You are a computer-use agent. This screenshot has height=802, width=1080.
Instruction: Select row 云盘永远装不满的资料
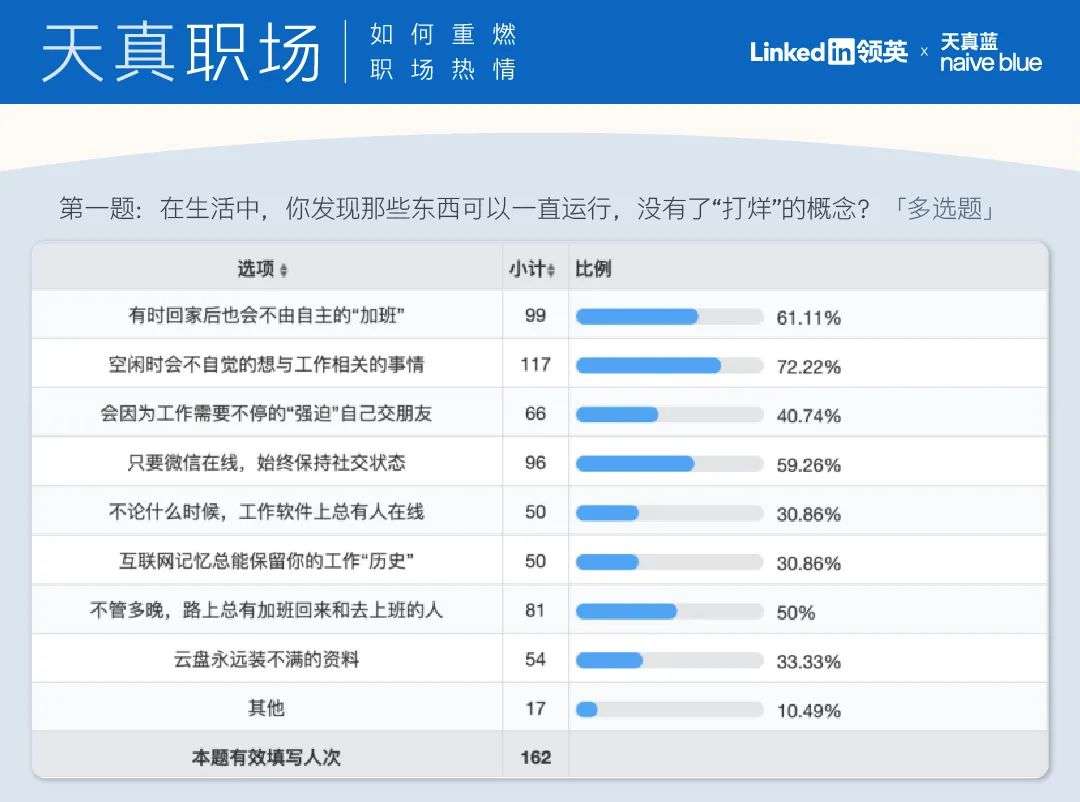pyautogui.click(x=540, y=659)
